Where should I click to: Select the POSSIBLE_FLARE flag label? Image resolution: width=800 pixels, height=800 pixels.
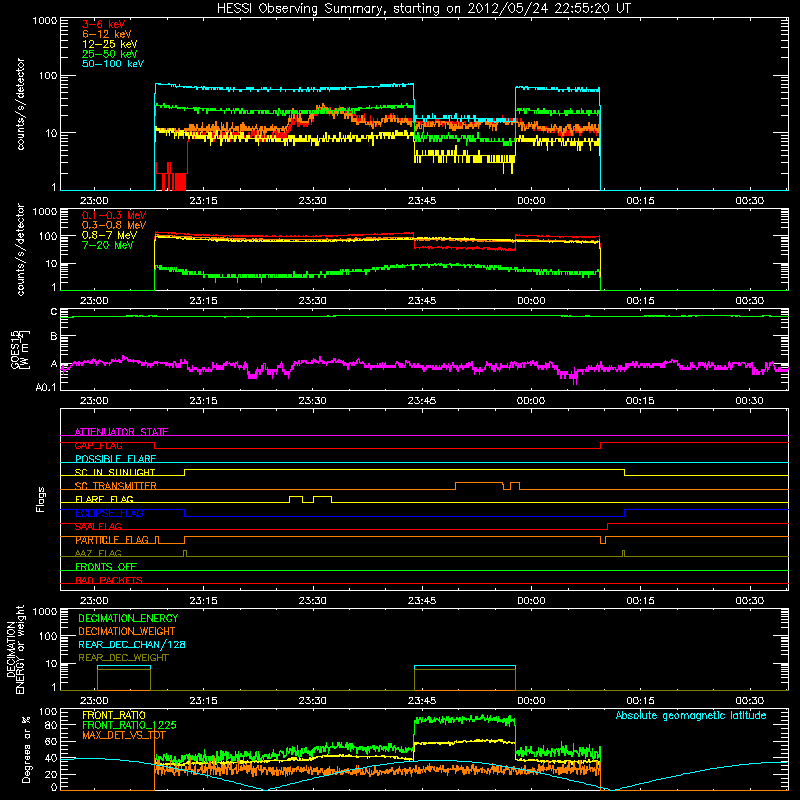(115, 459)
